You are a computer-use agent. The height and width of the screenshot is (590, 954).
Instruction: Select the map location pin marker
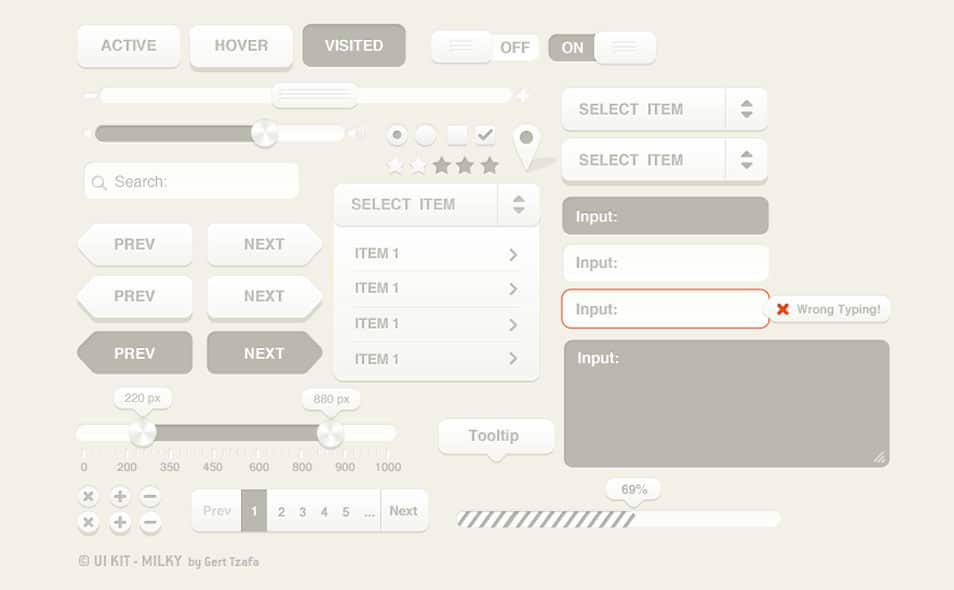[x=527, y=141]
